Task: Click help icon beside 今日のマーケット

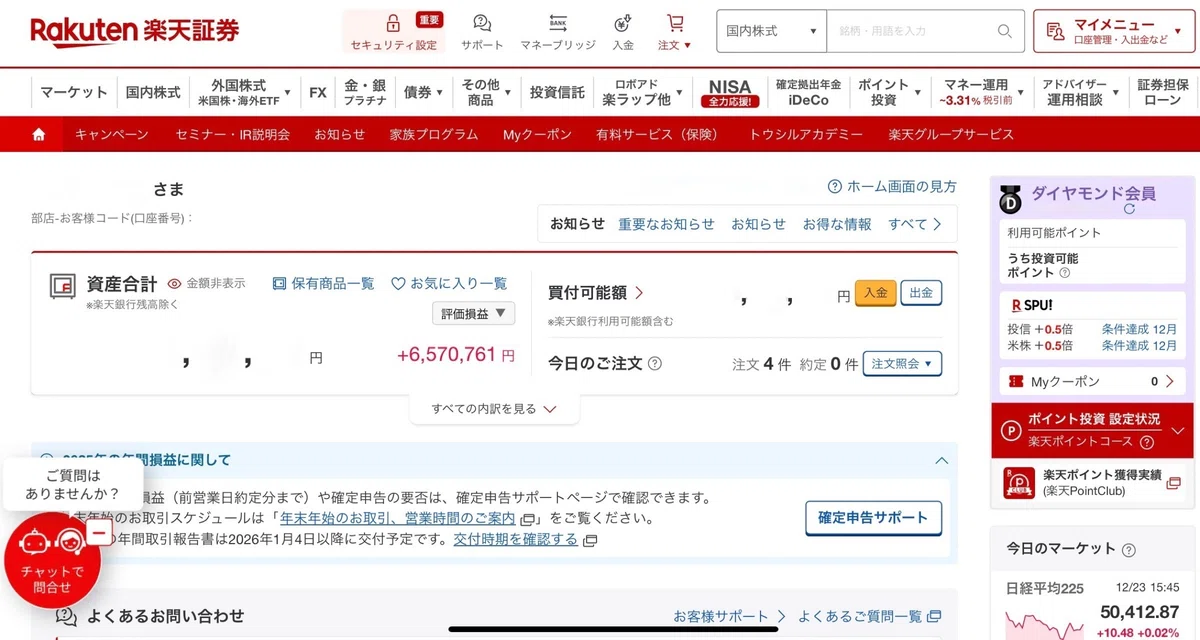Action: (1129, 550)
